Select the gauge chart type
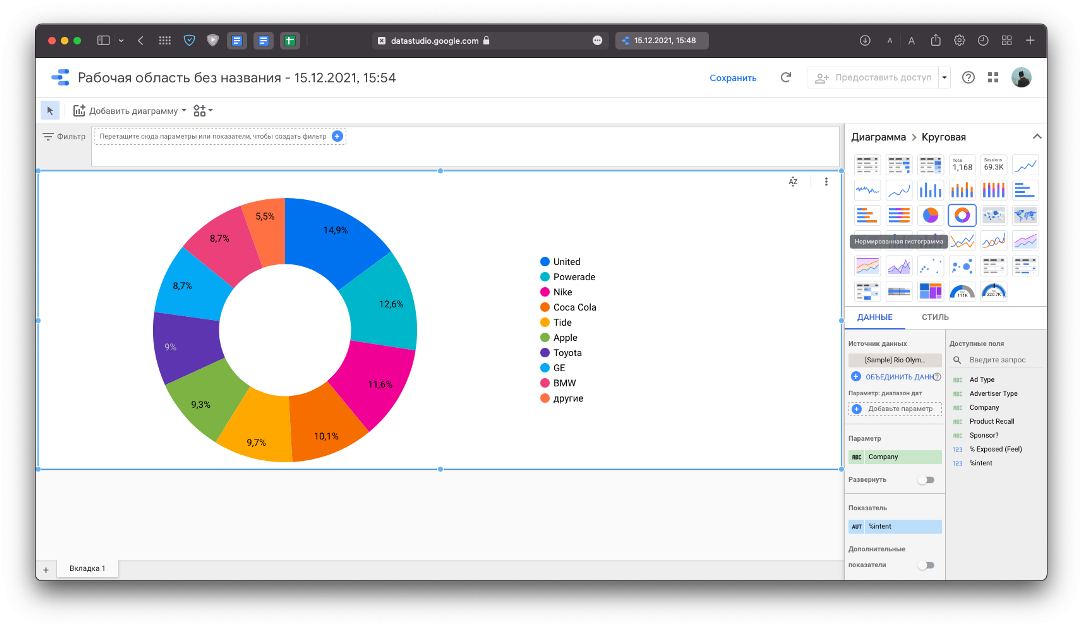 [x=962, y=291]
